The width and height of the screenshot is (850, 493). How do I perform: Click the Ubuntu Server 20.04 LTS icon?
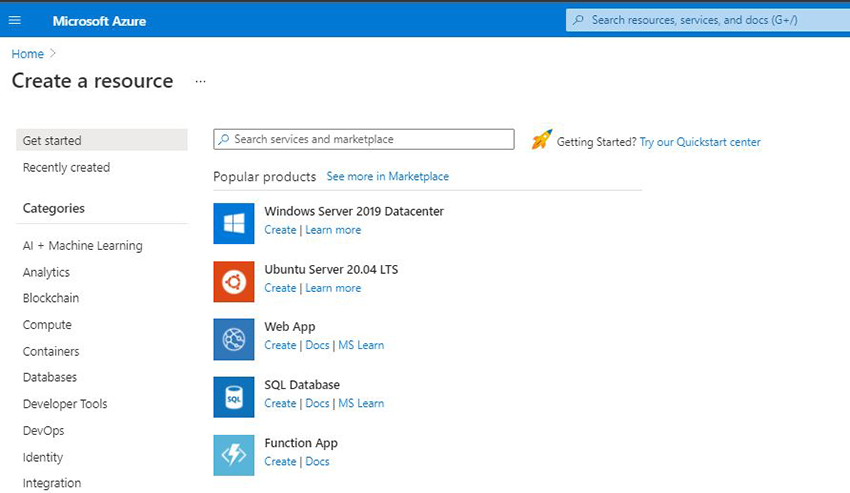pos(234,281)
